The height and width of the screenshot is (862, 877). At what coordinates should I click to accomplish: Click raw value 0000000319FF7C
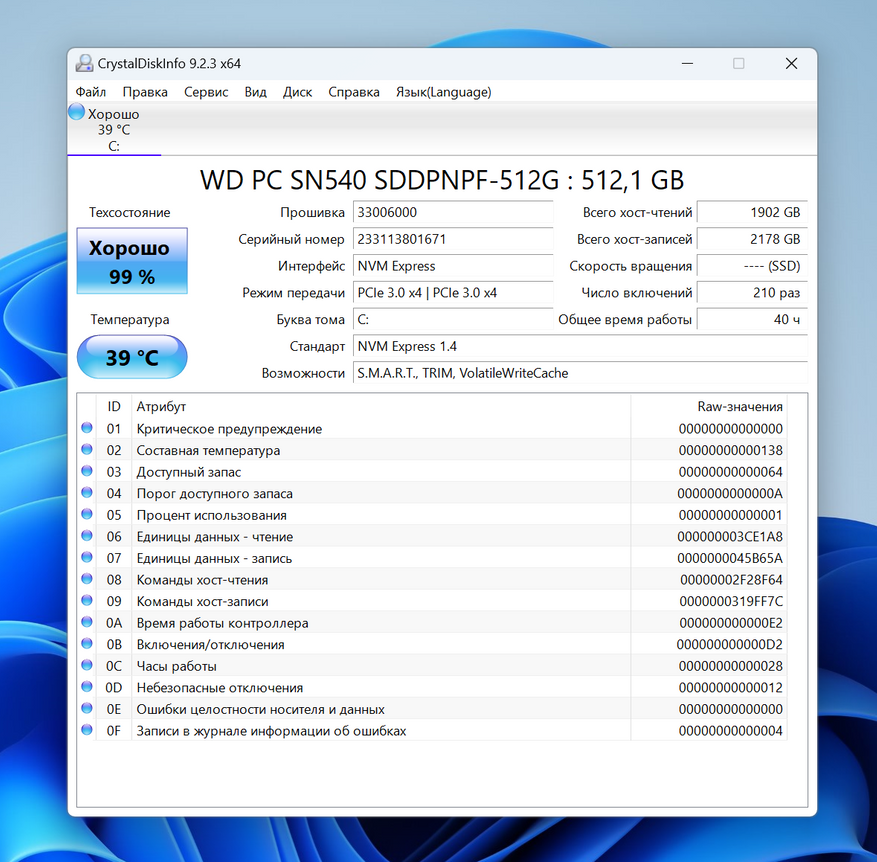731,601
